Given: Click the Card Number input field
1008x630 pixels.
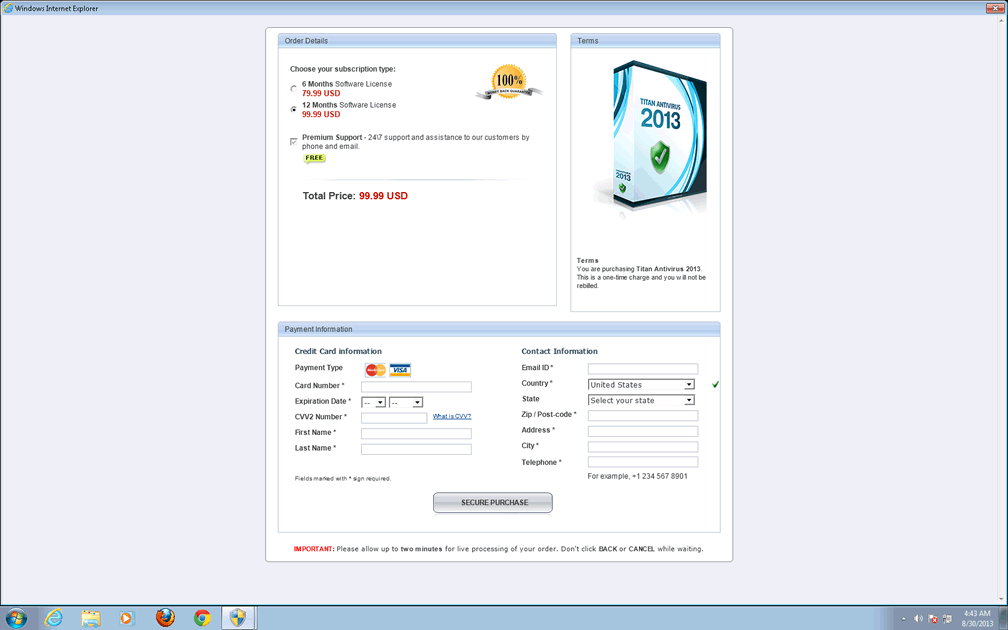Looking at the screenshot, I should coord(416,386).
